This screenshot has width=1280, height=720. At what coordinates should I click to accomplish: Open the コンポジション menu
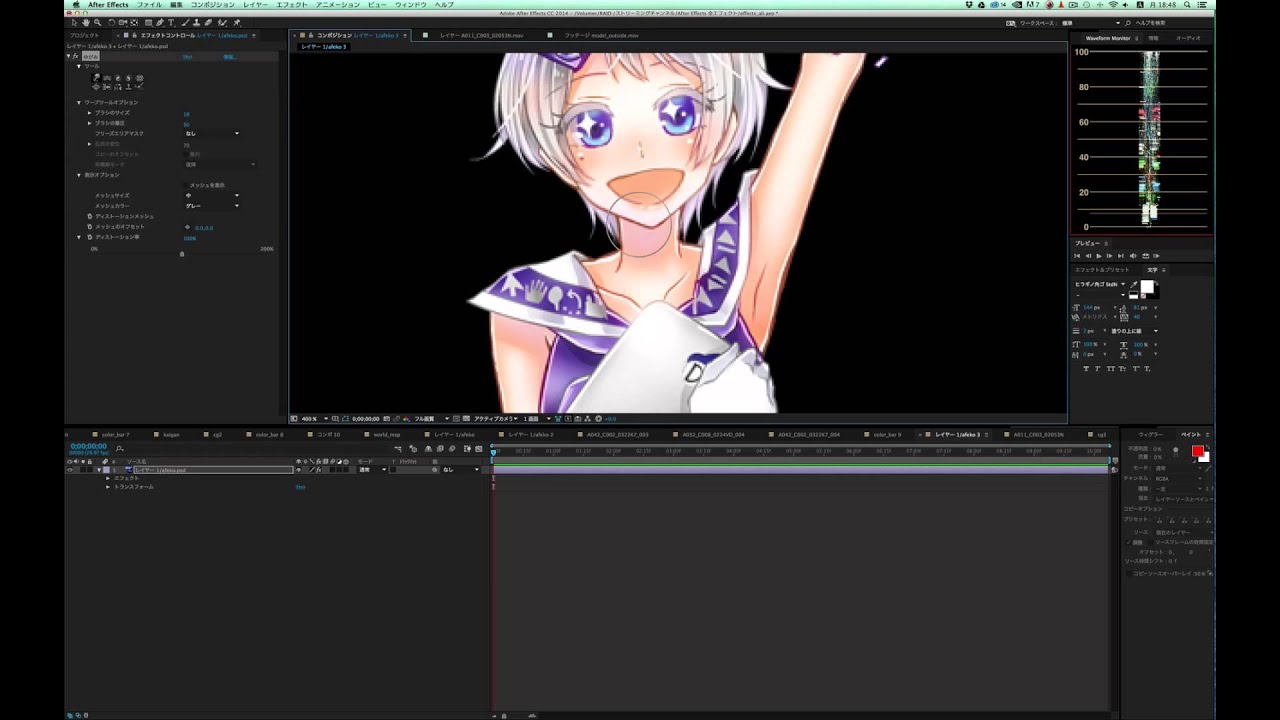click(212, 5)
